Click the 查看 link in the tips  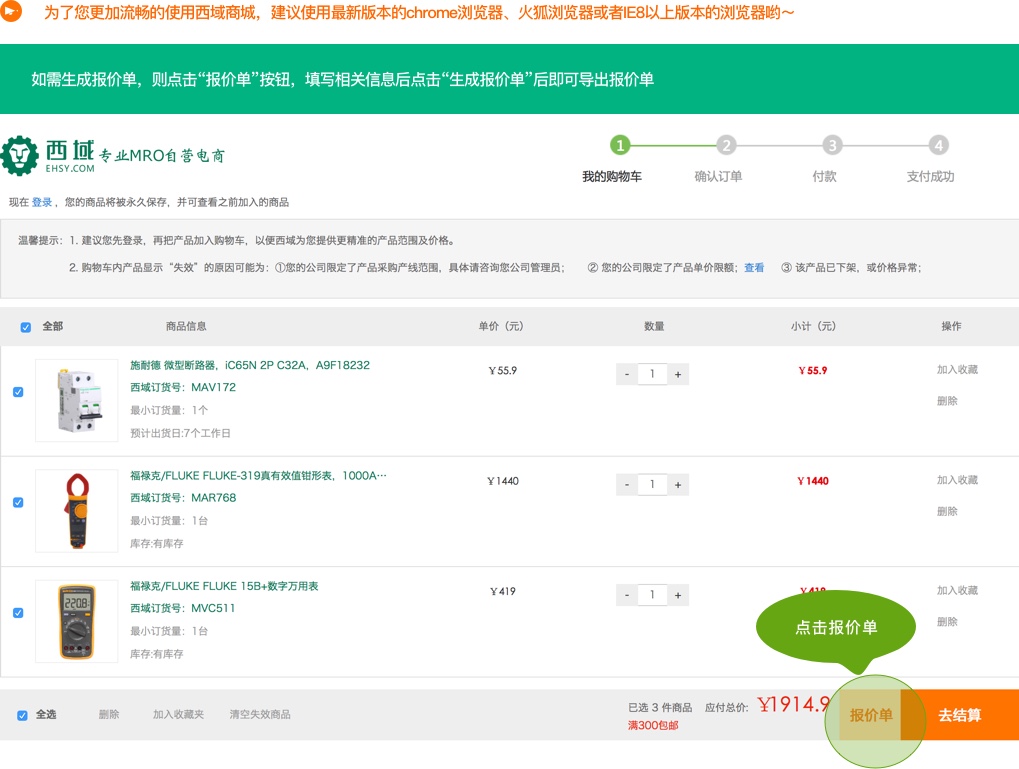coord(753,268)
